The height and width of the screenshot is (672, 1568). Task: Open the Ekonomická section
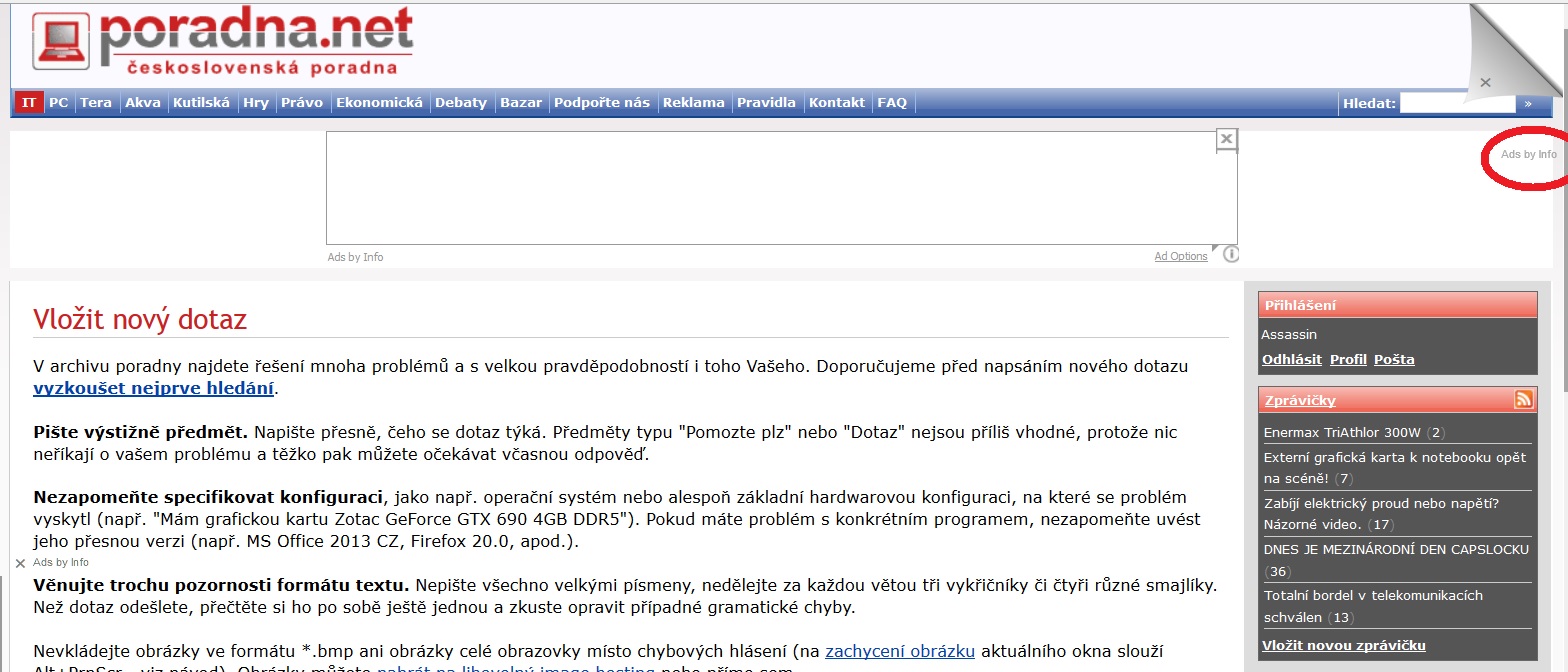[x=380, y=102]
